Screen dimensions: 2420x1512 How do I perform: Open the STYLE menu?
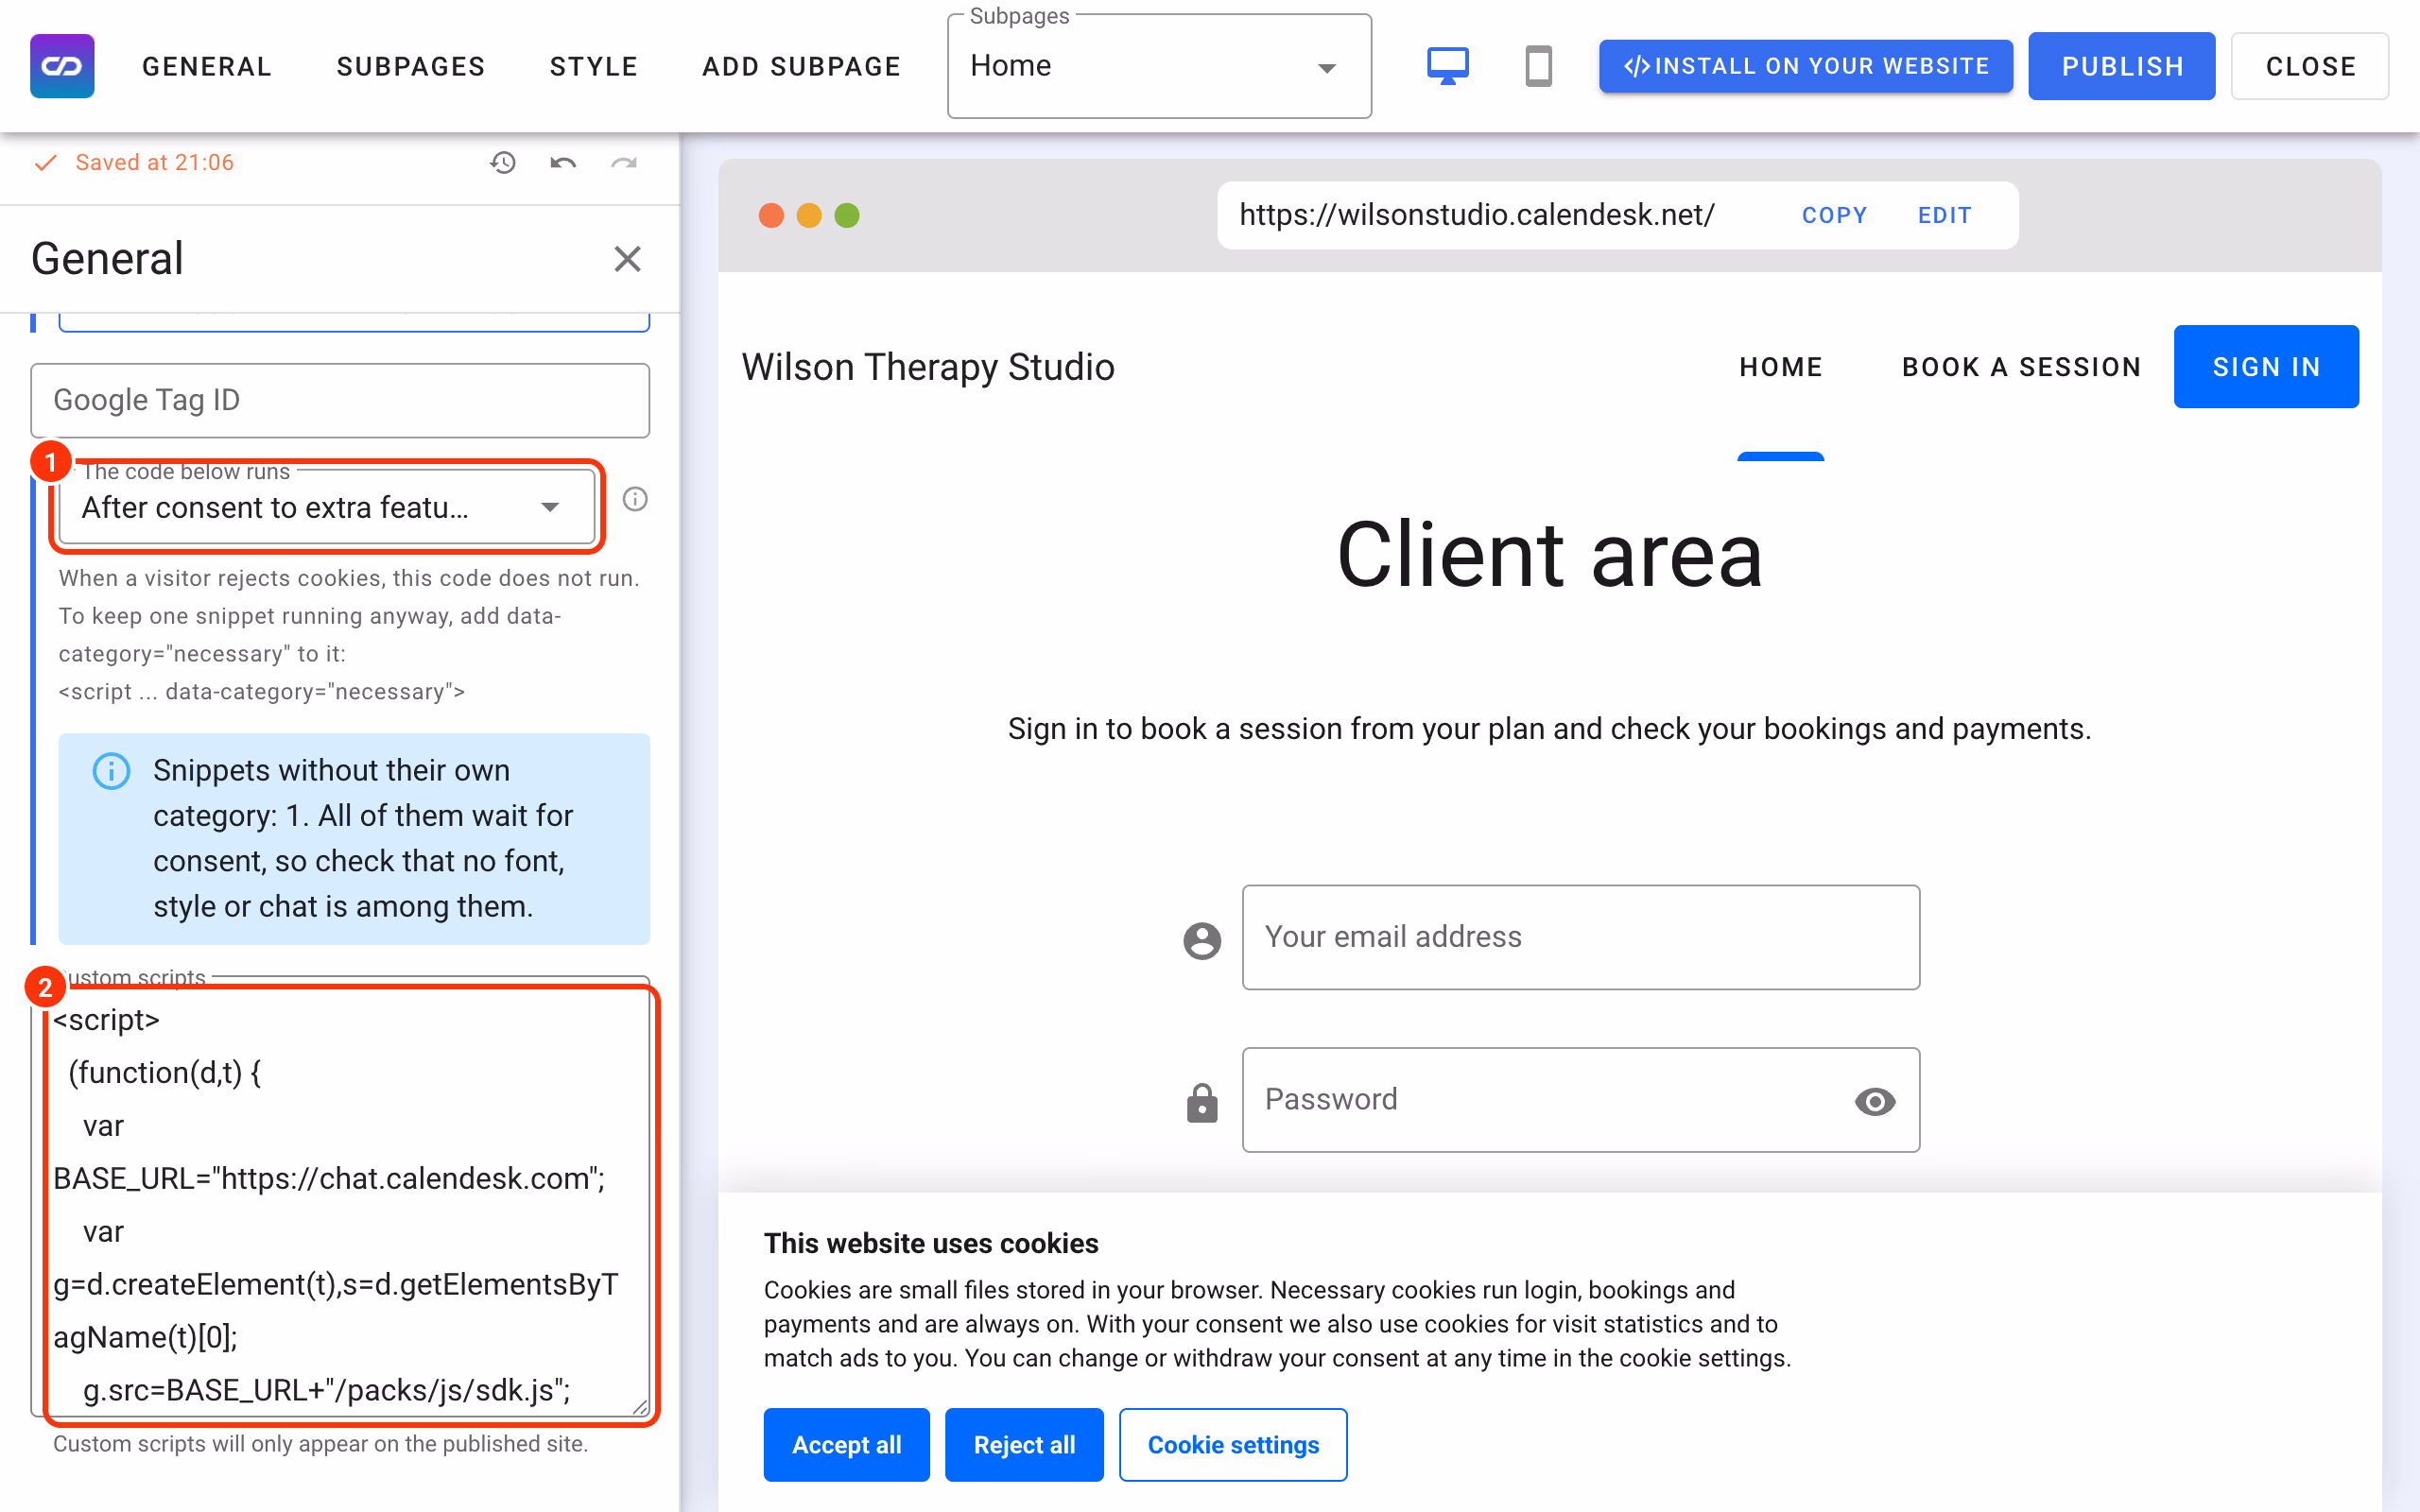coord(594,67)
